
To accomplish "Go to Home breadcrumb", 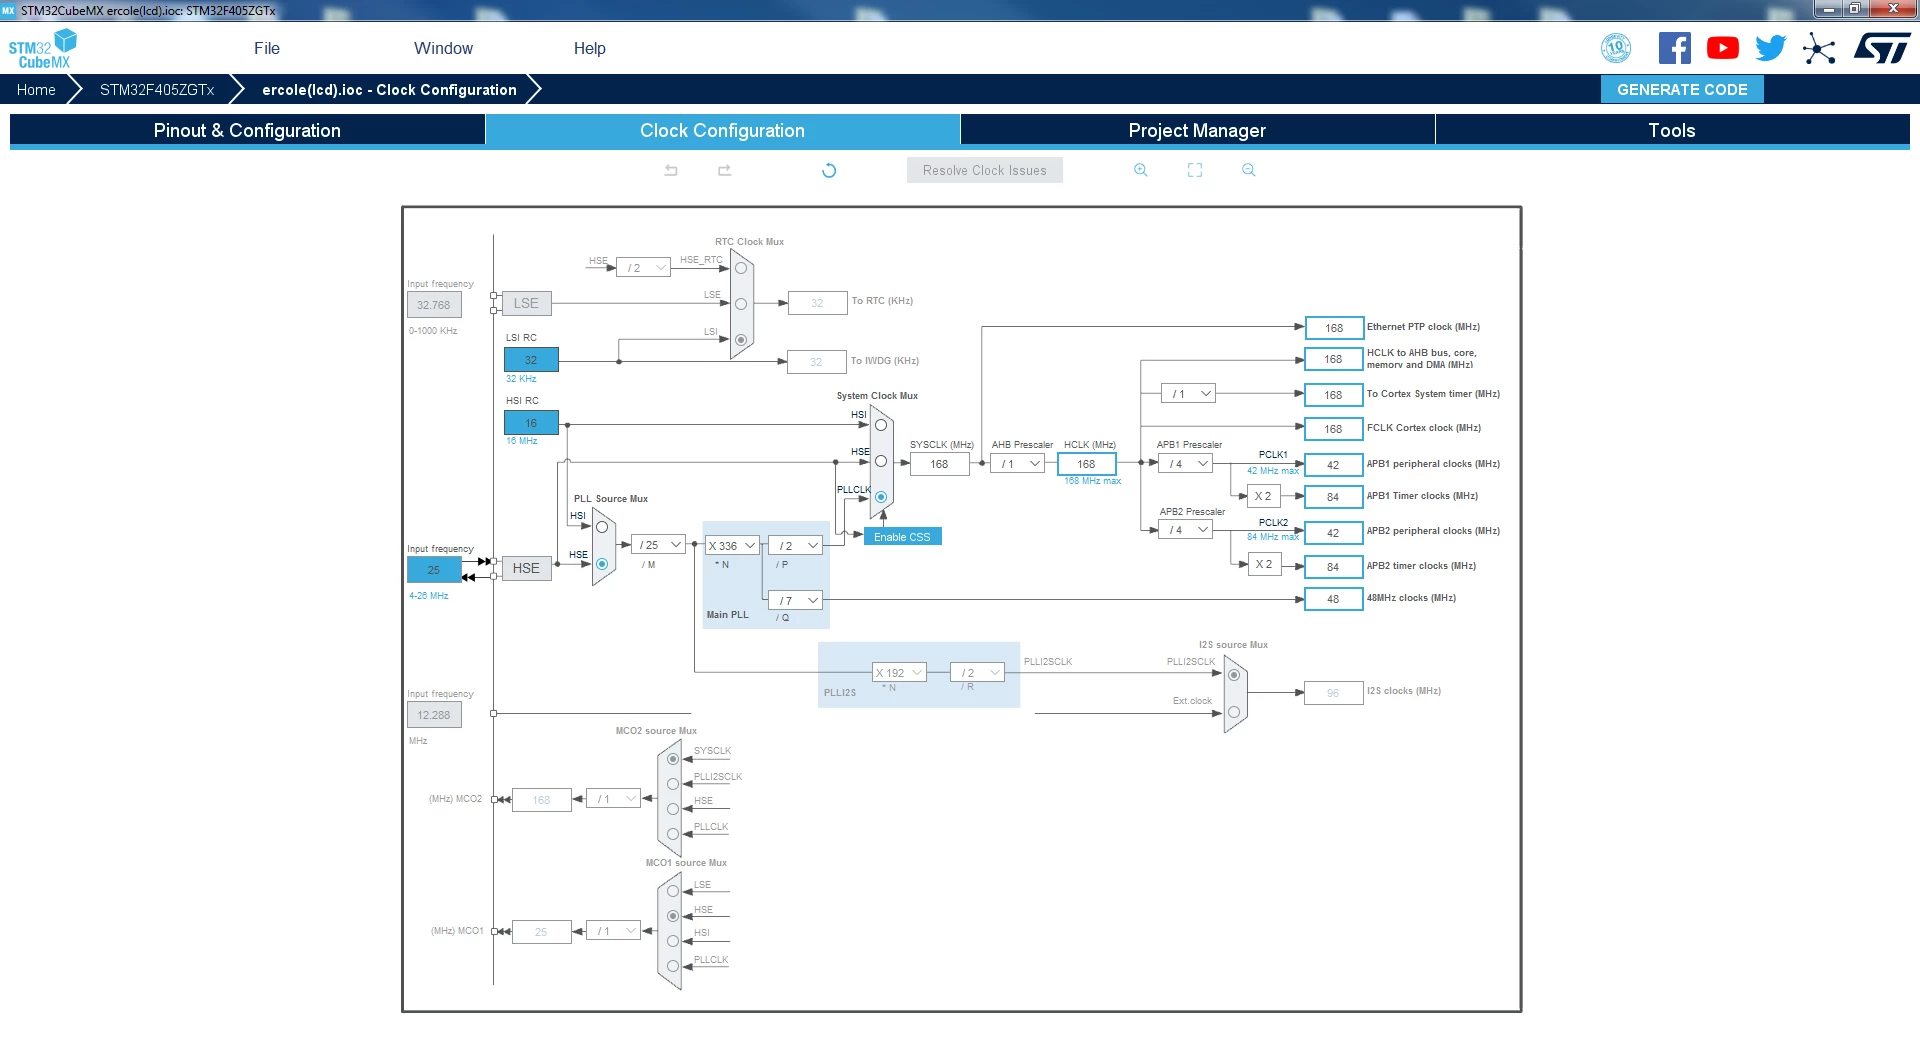I will pos(36,90).
